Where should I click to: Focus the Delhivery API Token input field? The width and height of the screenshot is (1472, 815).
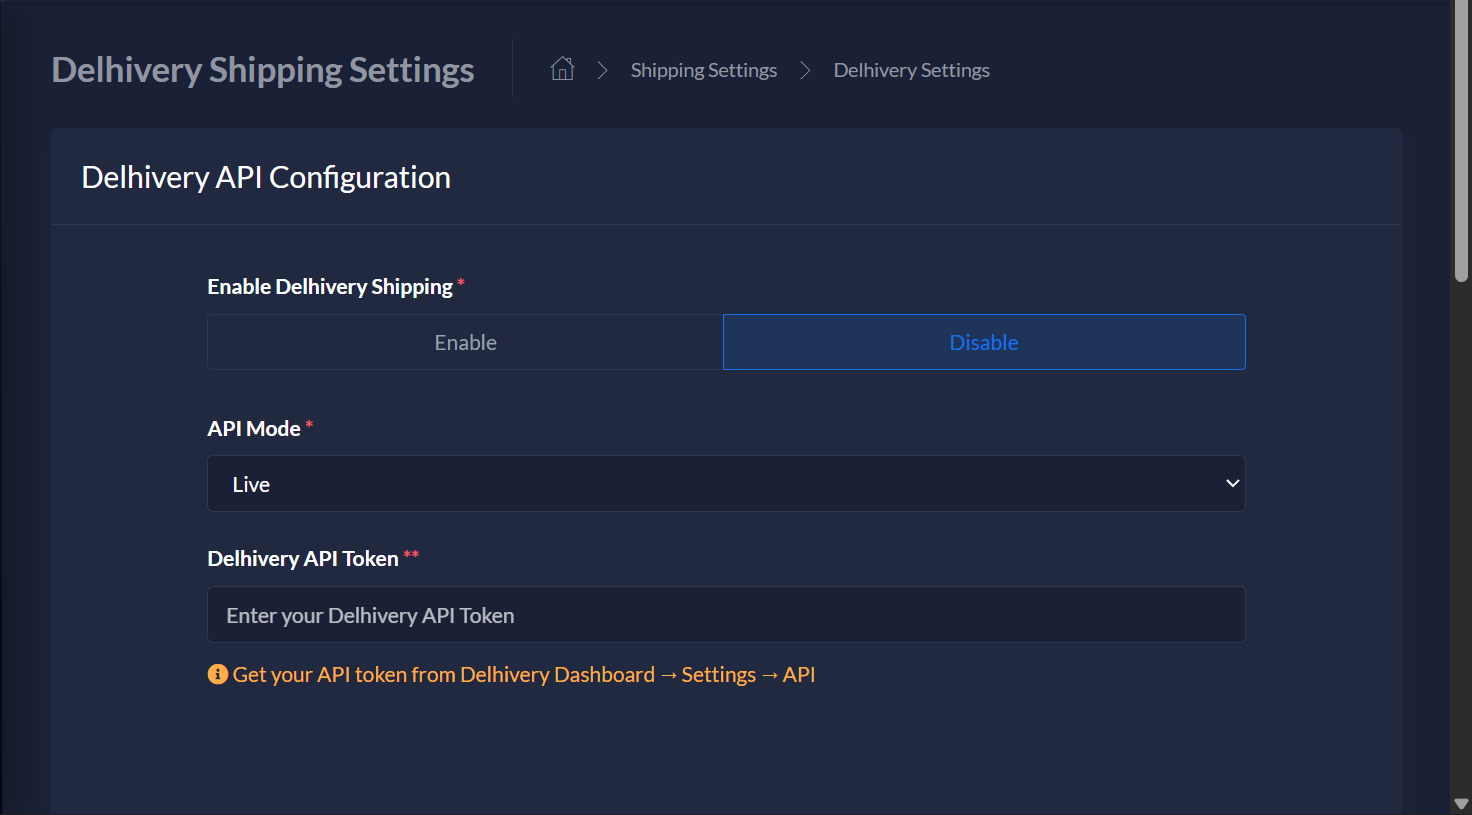coord(725,615)
